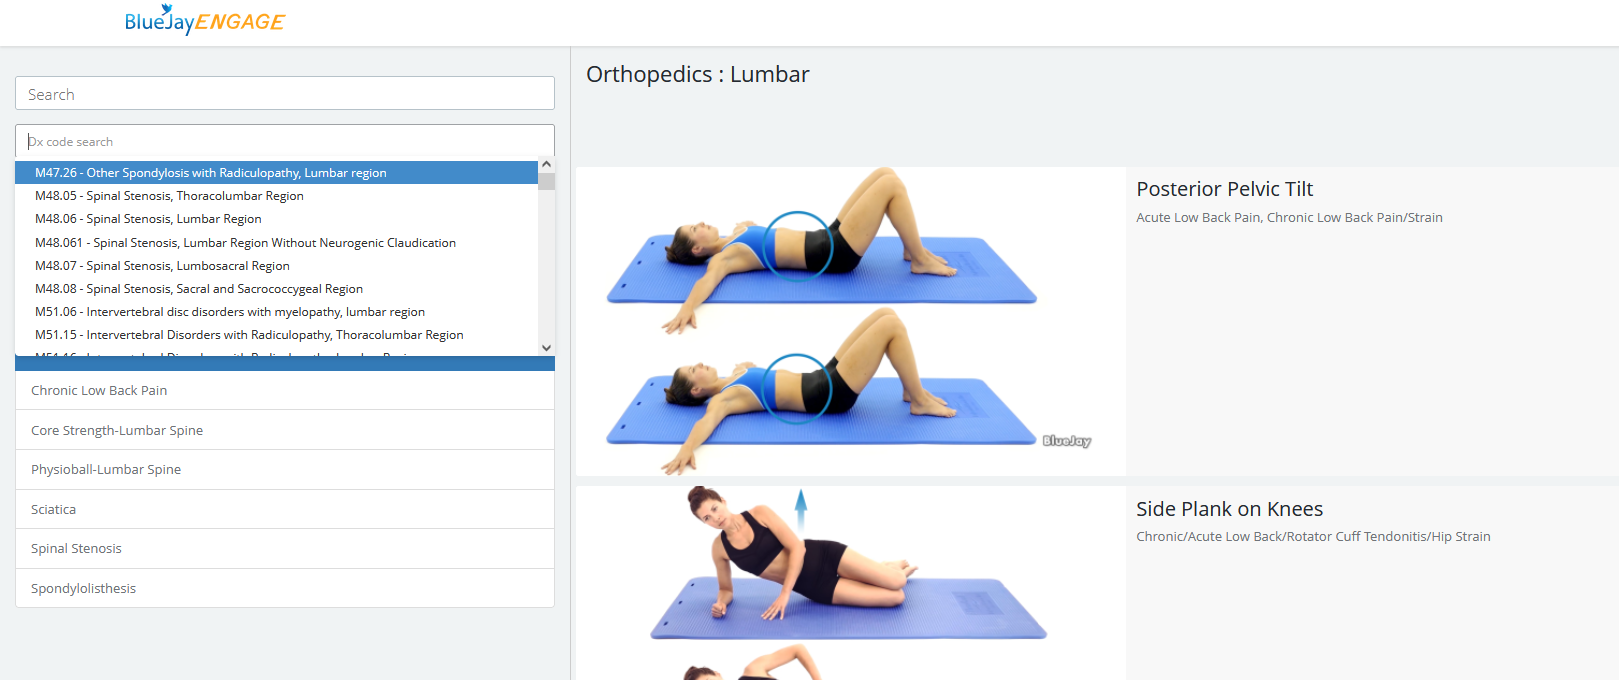Click the dropdown list scroll up arrow
The image size is (1619, 680).
546,164
